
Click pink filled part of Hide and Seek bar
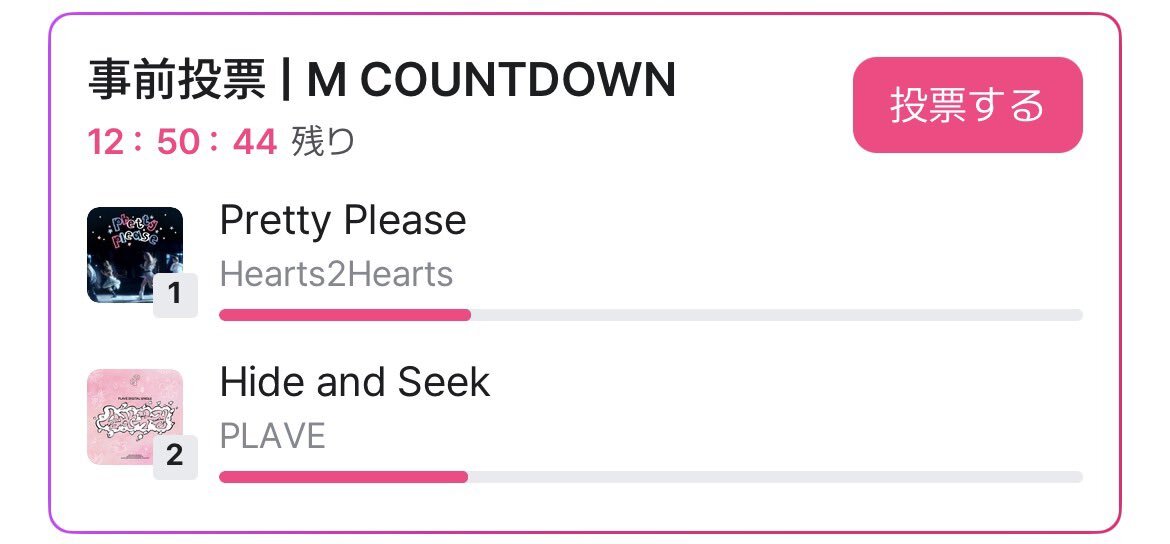pyautogui.click(x=343, y=477)
